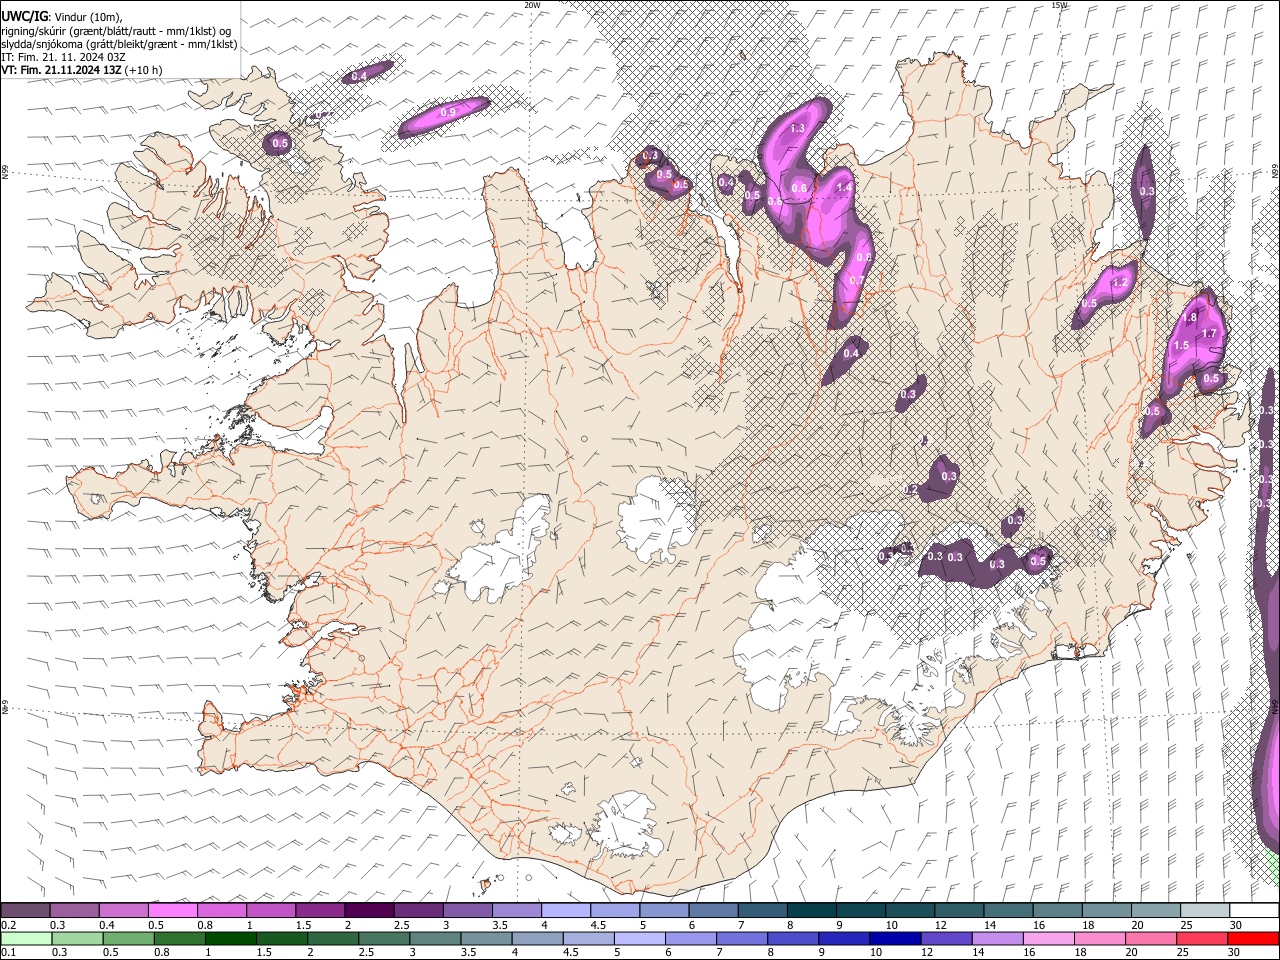The width and height of the screenshot is (1280, 960).
Task: Select the top-row legend swatch starting at 4
Action: 565,910
